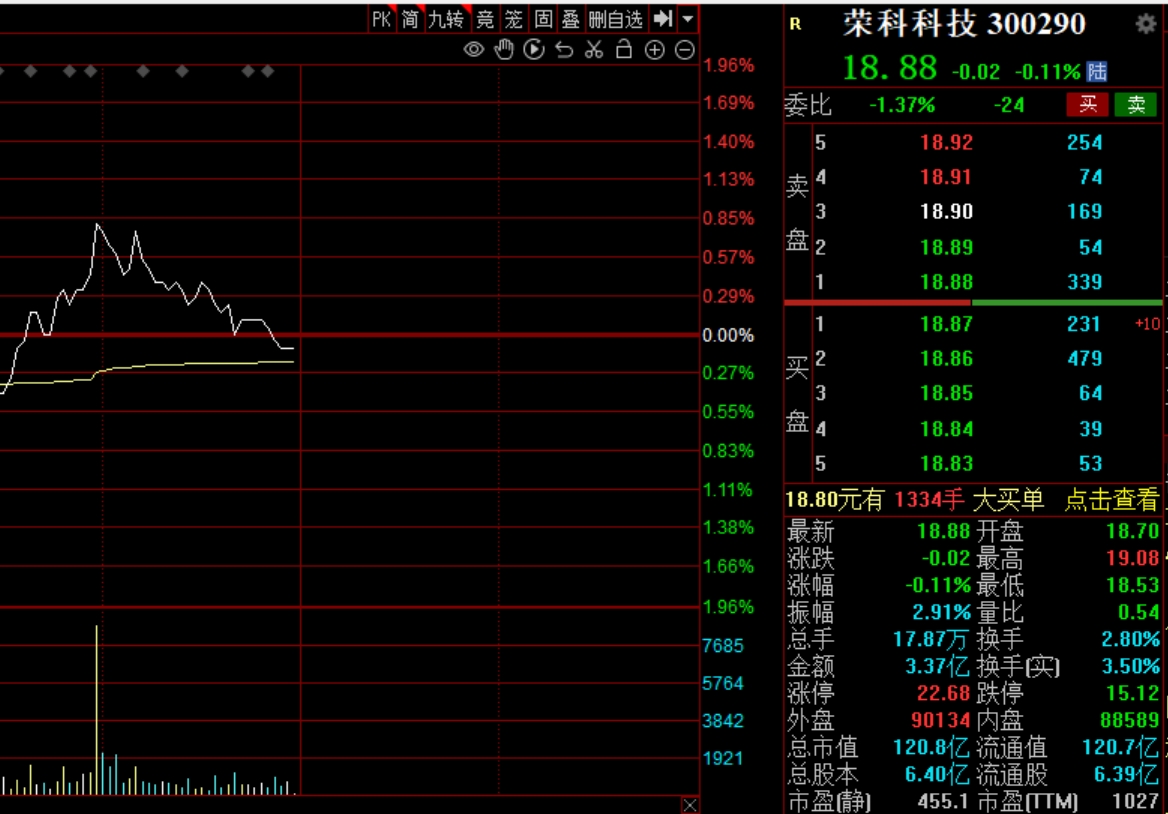Click the 量比 value 0.54
Screen dimensions: 1168x814
1138,612
